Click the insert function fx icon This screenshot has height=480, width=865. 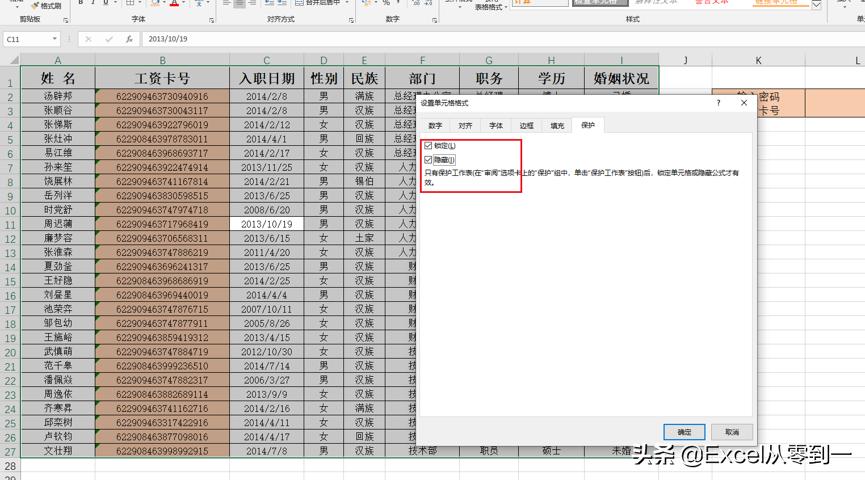click(x=129, y=39)
